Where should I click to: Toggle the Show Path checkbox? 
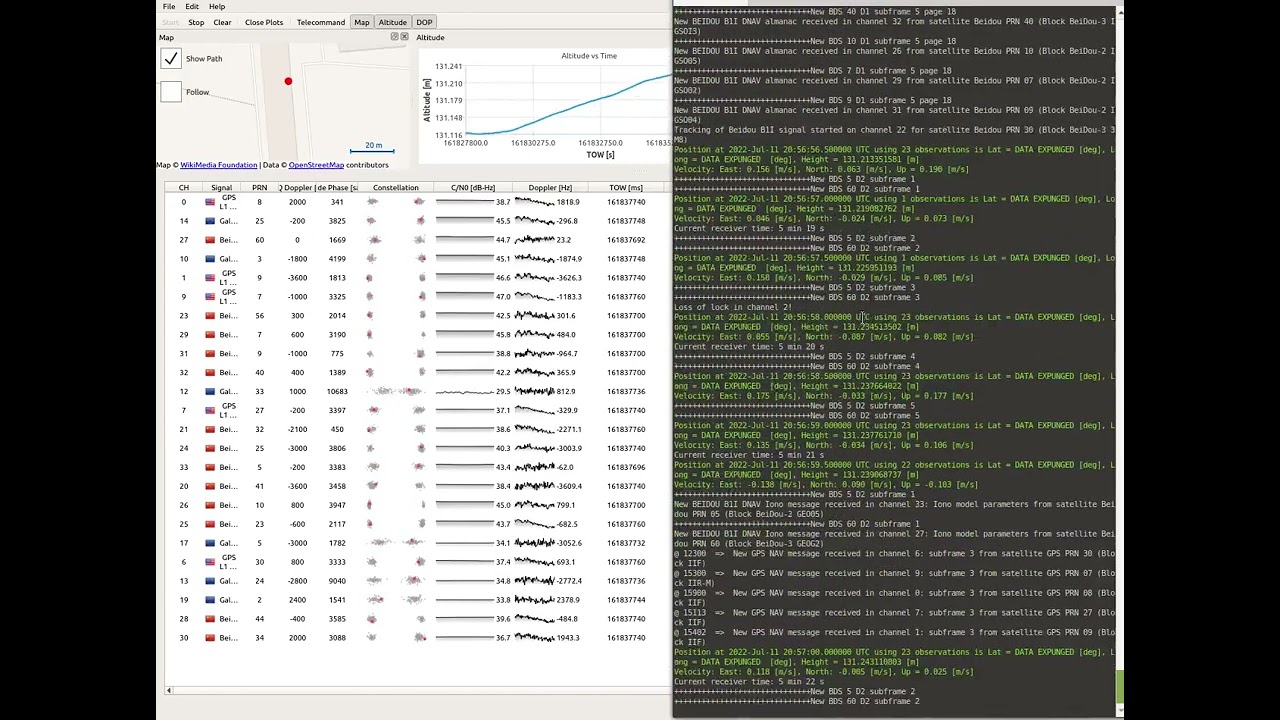pyautogui.click(x=171, y=59)
